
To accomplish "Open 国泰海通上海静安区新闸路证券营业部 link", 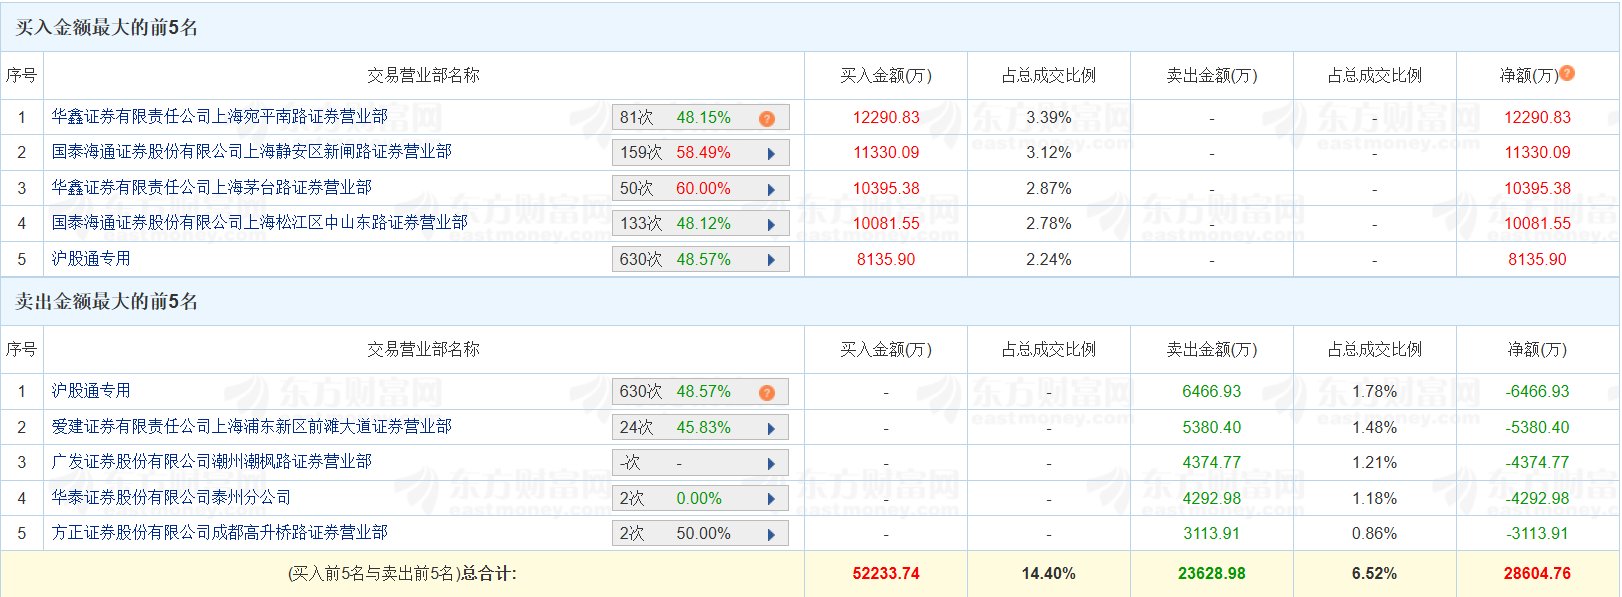I will (x=252, y=152).
